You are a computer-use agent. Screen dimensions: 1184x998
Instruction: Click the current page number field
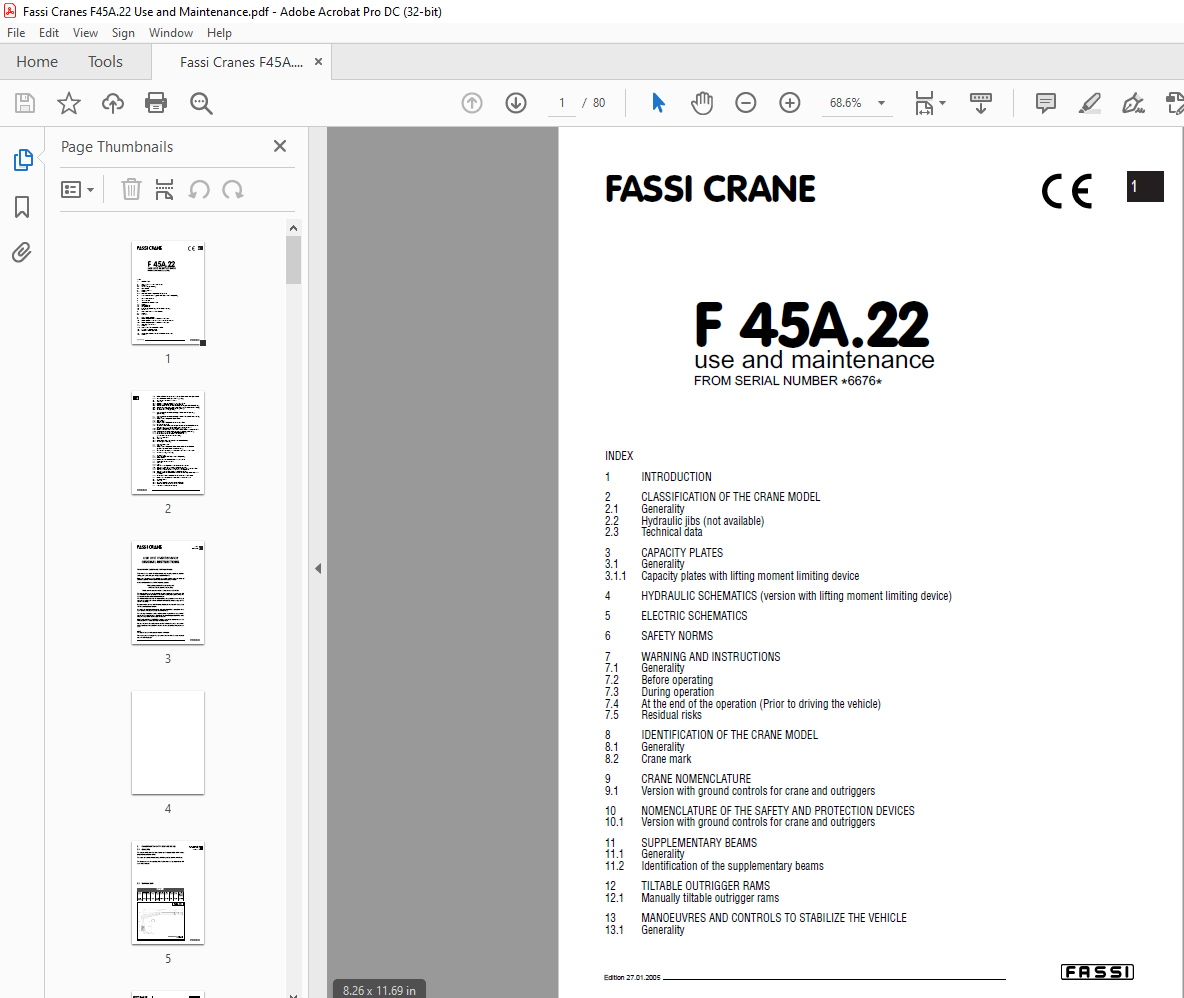[x=562, y=103]
